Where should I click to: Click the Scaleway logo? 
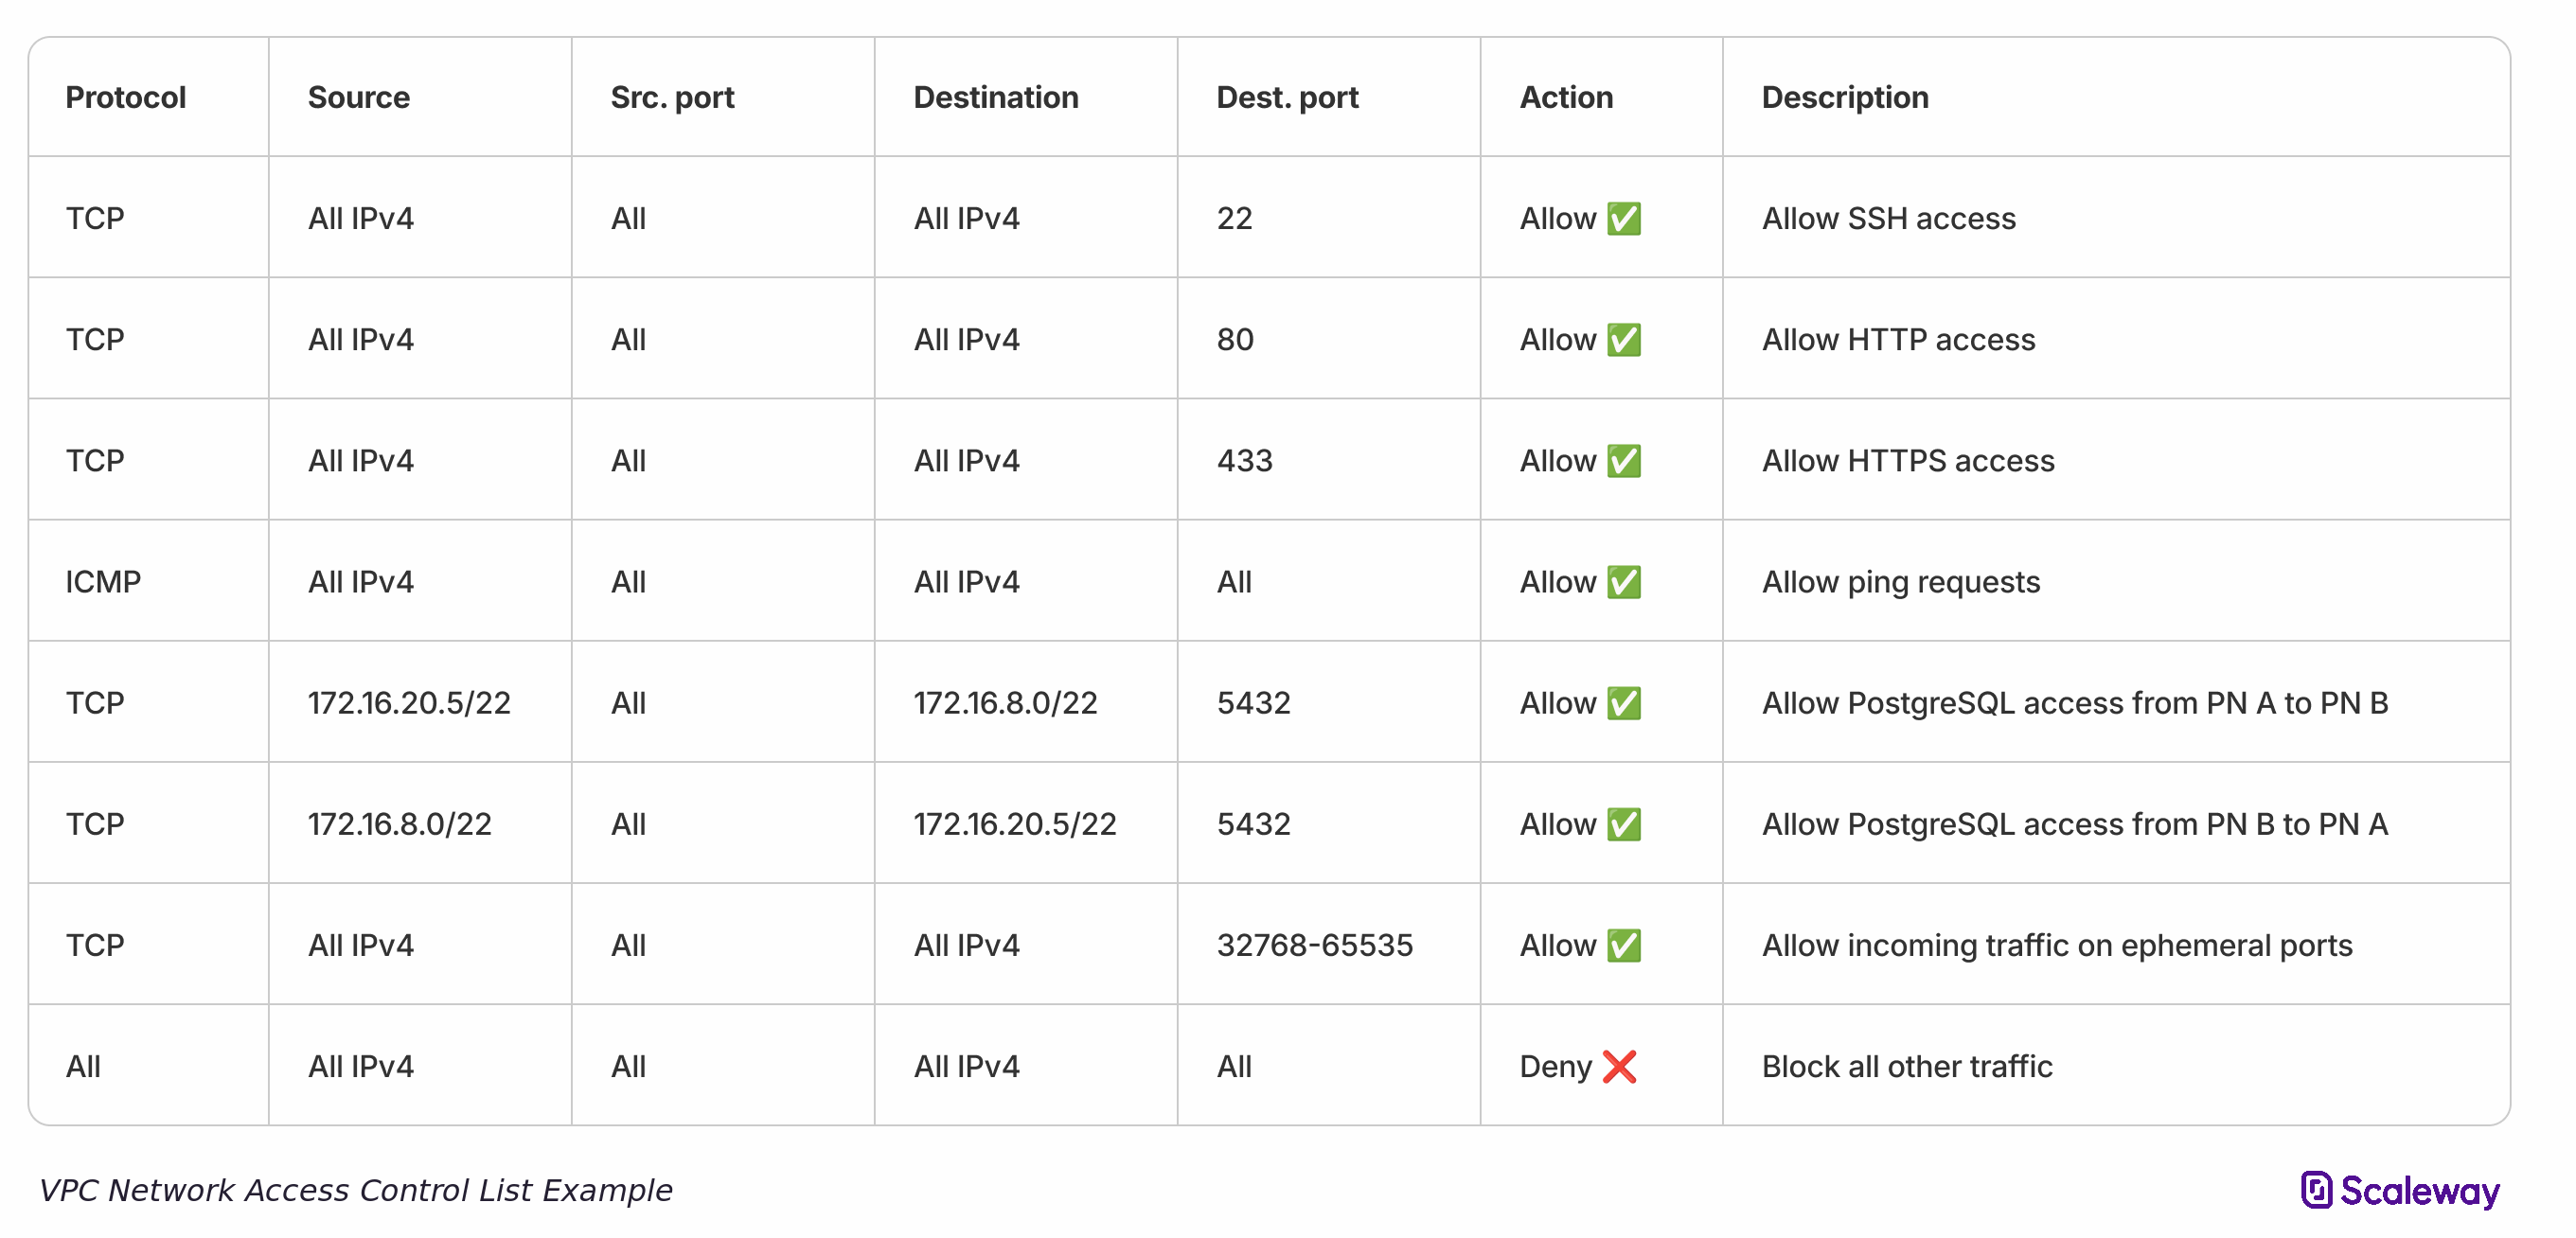coord(2400,1190)
